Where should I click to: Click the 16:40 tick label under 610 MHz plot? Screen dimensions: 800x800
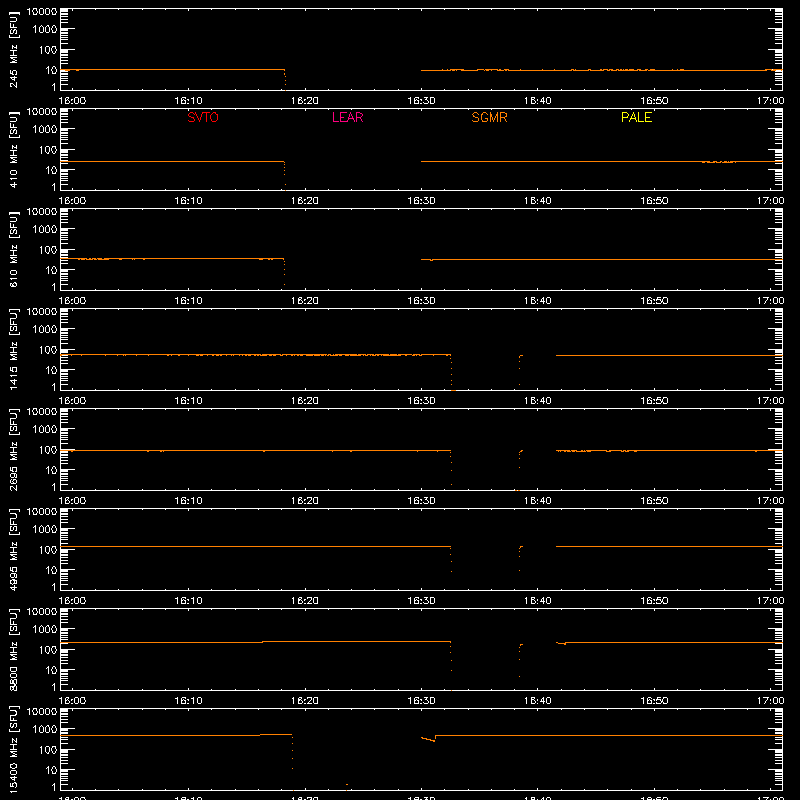click(x=538, y=301)
